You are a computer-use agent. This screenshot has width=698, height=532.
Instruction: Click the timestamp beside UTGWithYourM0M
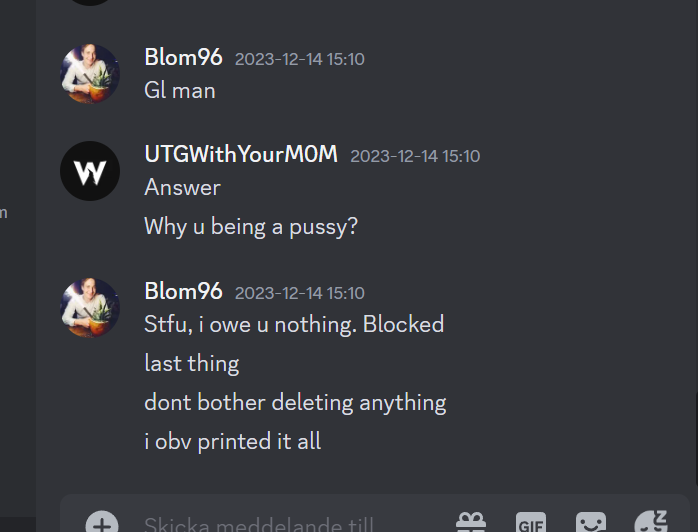pyautogui.click(x=415, y=156)
